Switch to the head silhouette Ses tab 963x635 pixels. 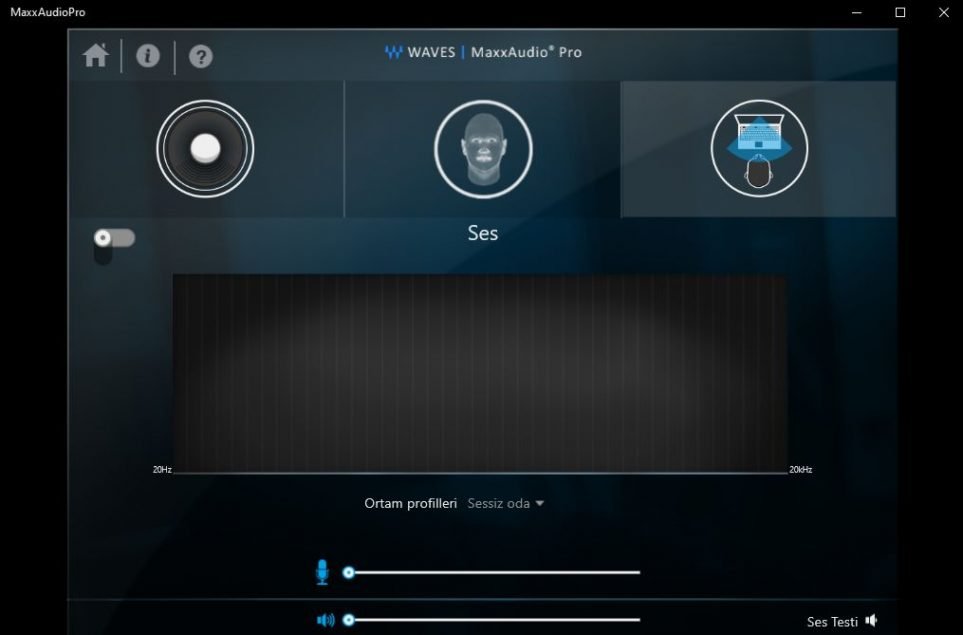(483, 148)
